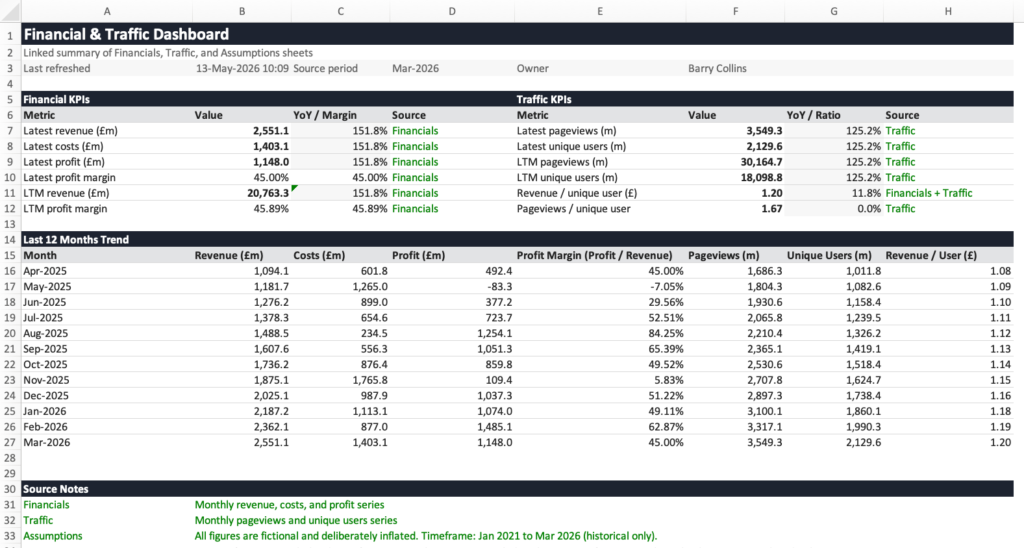Select the 45.89% LTM profit margin value in column B
Screen dimensions: 1024x548
click(x=271, y=209)
